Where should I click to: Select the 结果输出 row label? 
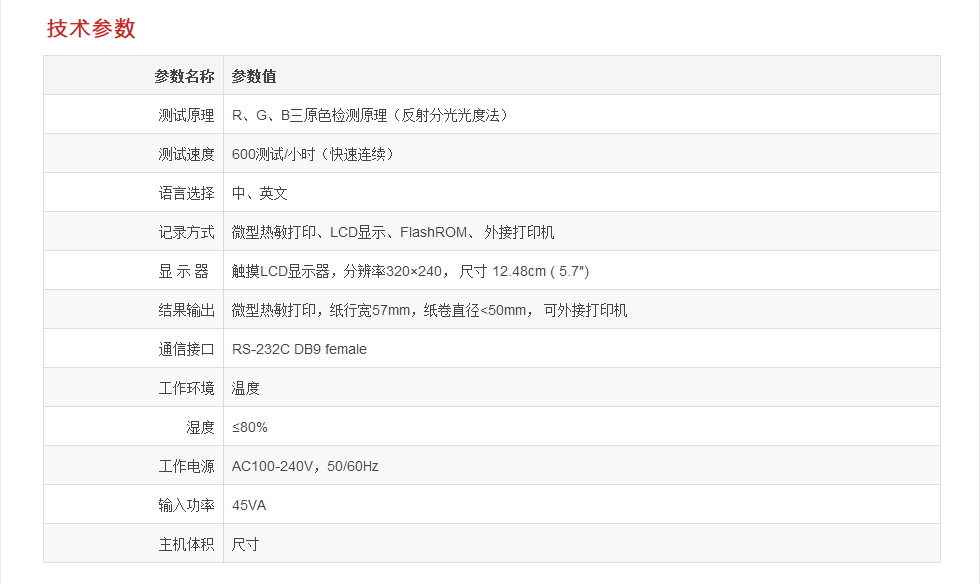click(186, 310)
